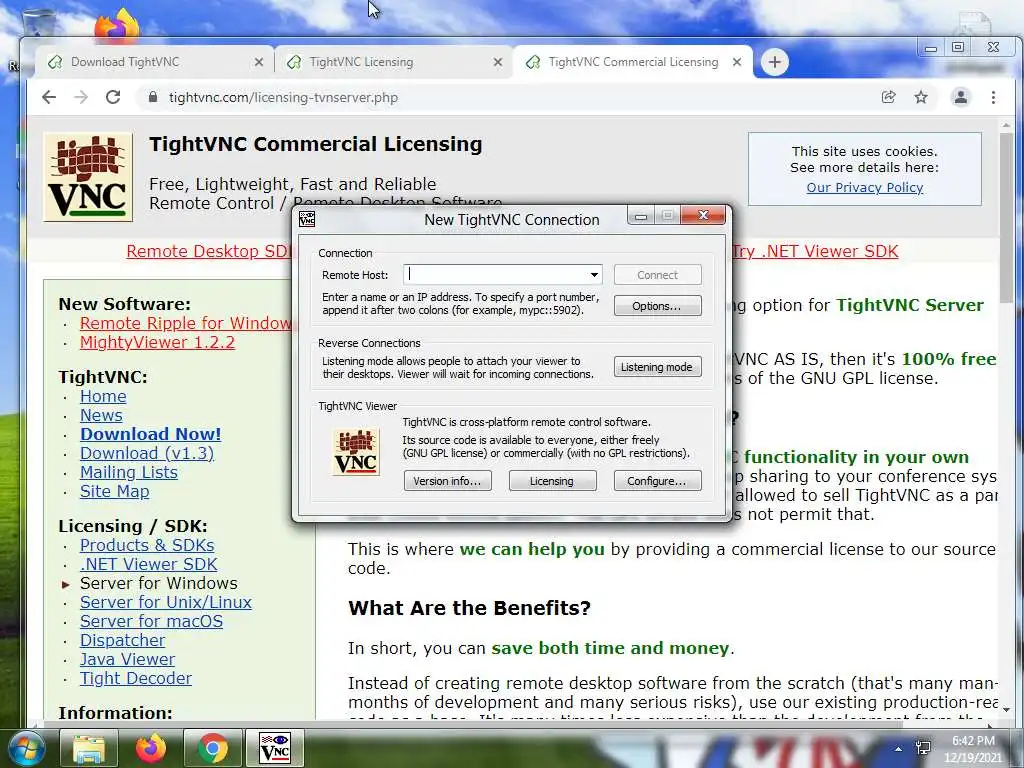Click the page vertical scrollbar thumb

[1006, 216]
